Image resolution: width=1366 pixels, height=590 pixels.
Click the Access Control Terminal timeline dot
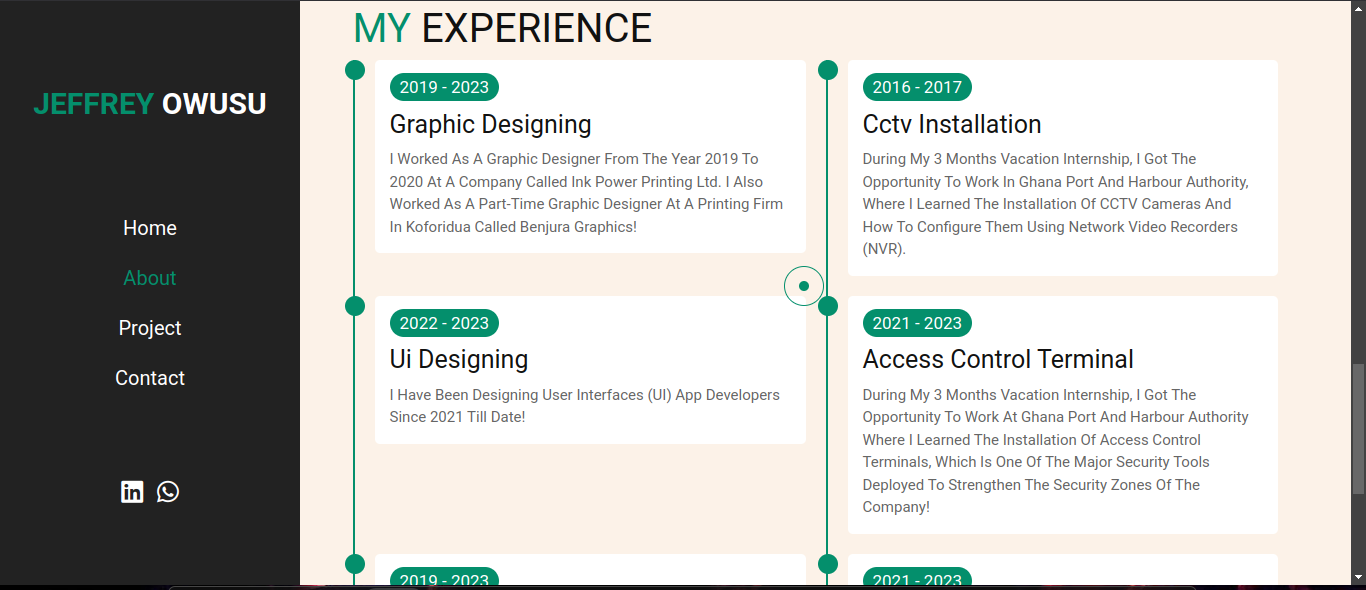coord(828,306)
